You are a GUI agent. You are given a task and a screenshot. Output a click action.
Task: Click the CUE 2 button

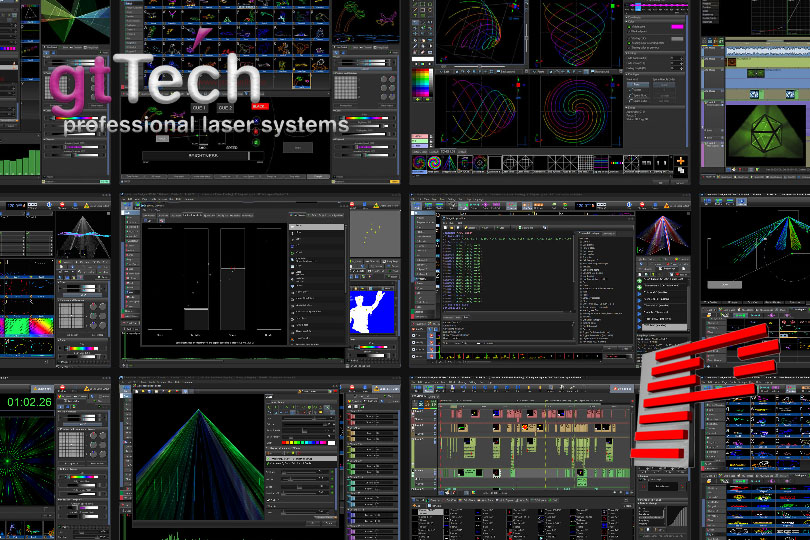point(225,108)
